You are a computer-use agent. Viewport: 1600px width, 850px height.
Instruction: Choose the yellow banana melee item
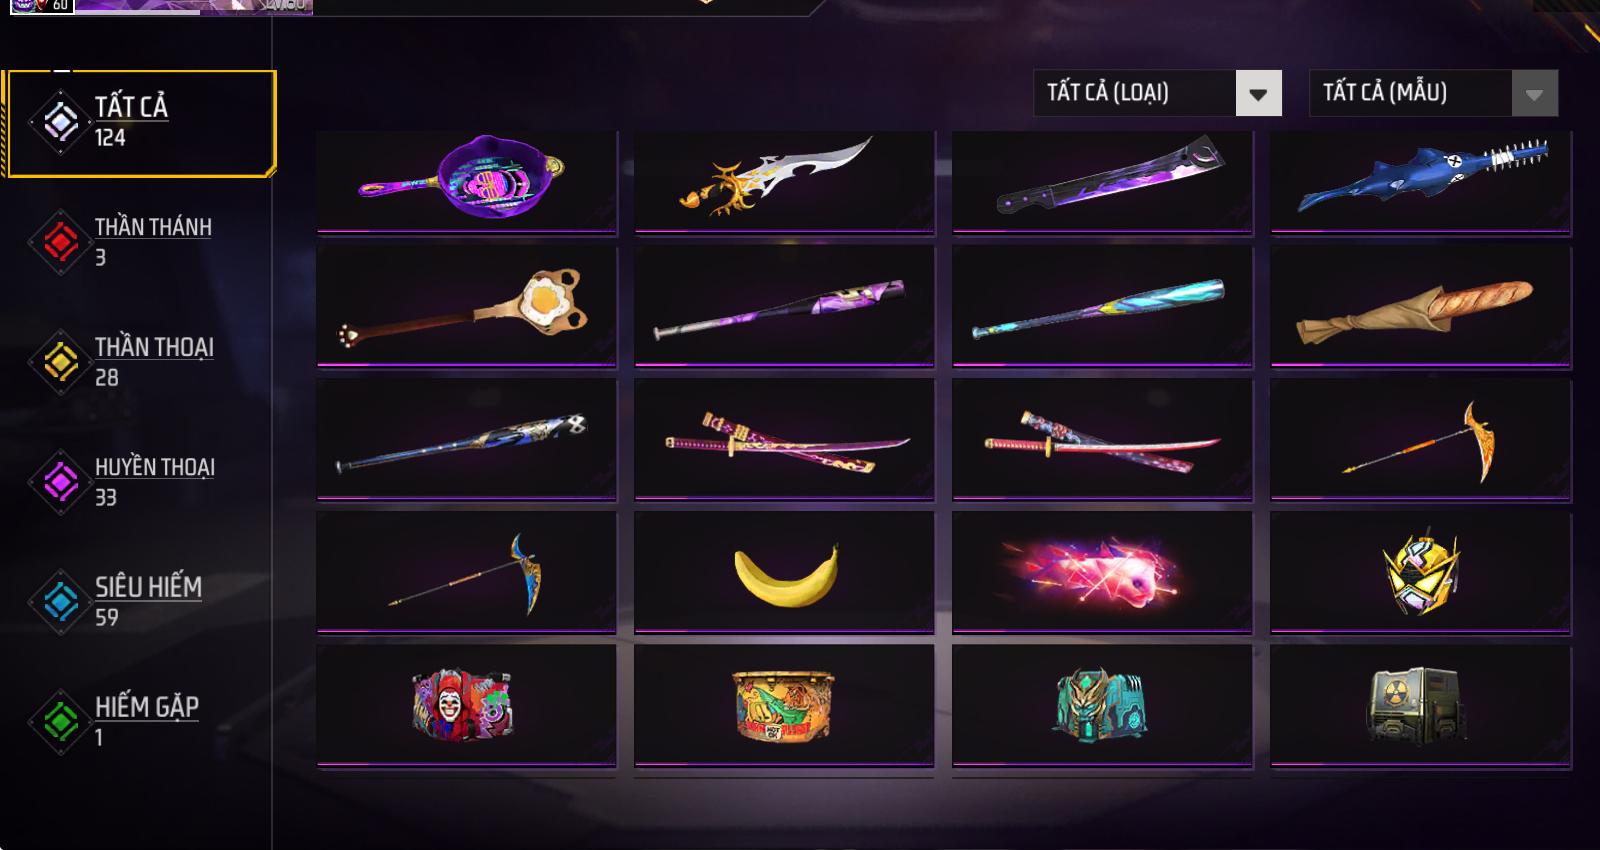coord(784,574)
